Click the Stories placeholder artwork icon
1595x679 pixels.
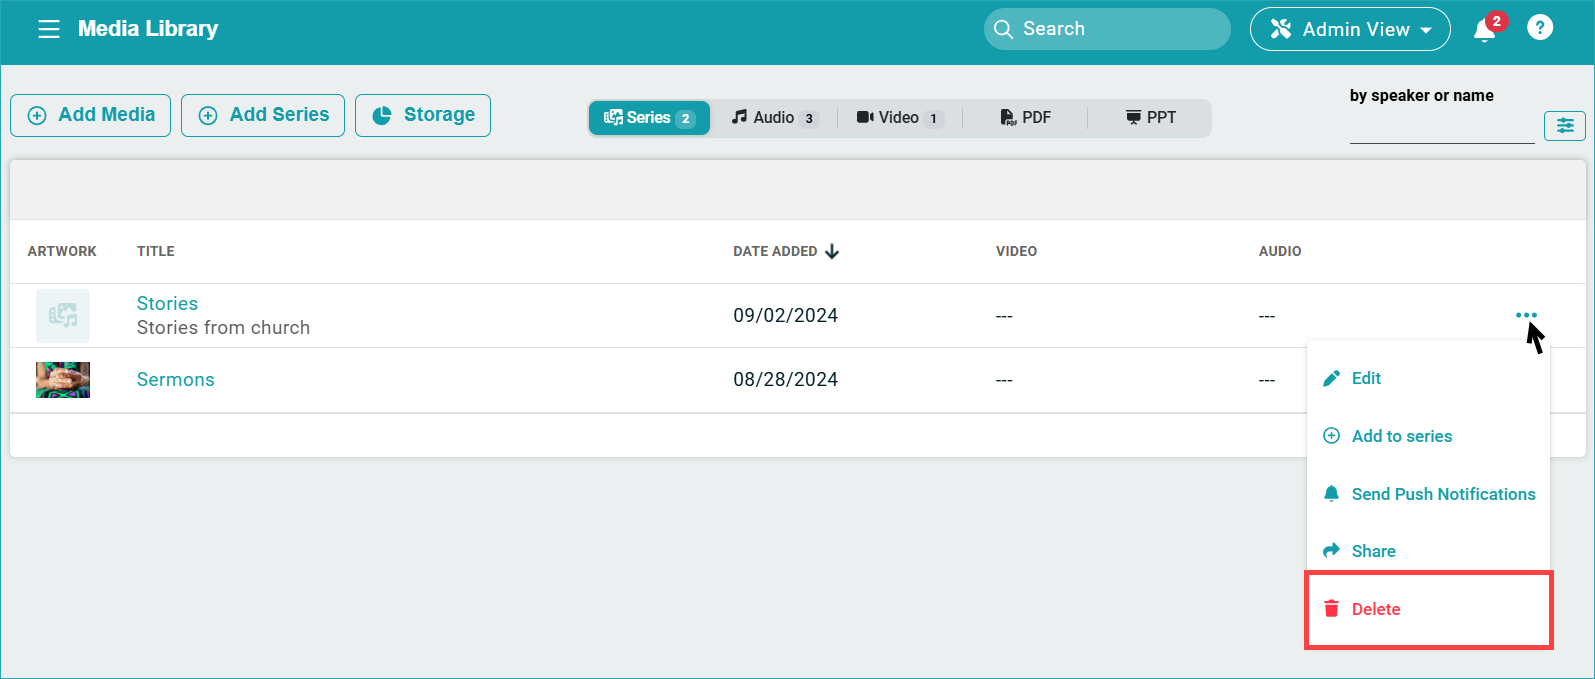click(x=63, y=316)
